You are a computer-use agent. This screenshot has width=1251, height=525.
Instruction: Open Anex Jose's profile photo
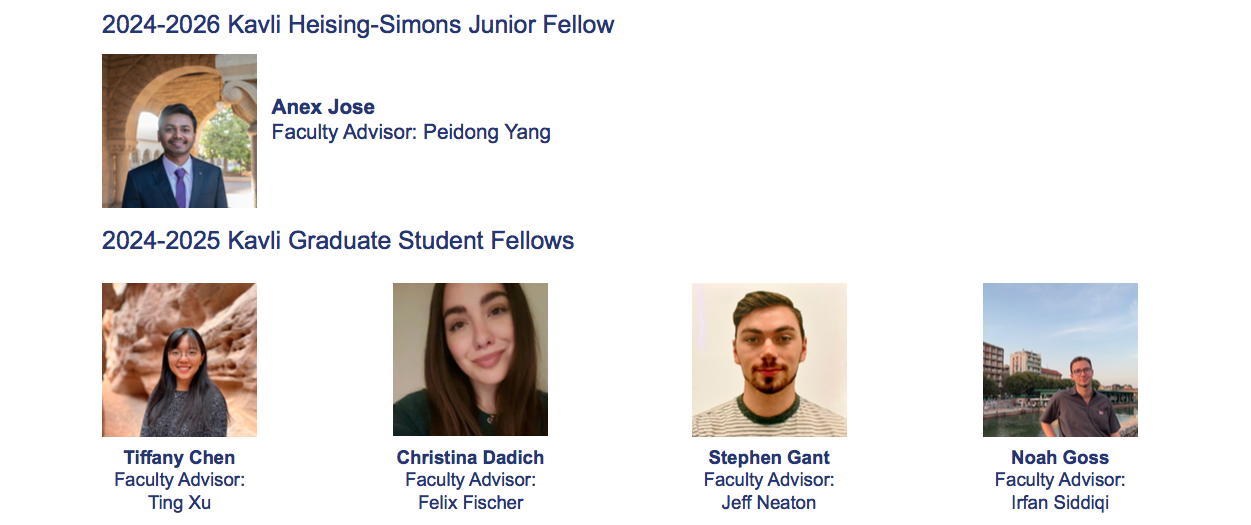tap(179, 131)
